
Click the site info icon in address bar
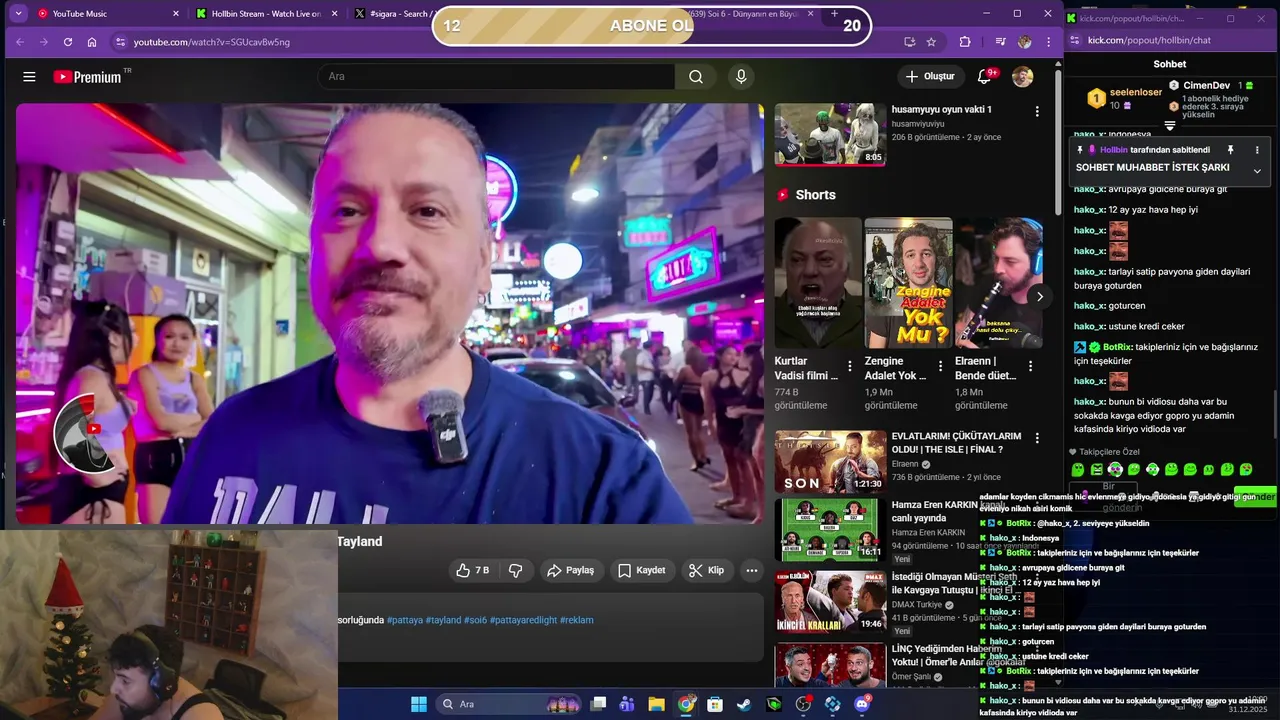click(x=120, y=42)
